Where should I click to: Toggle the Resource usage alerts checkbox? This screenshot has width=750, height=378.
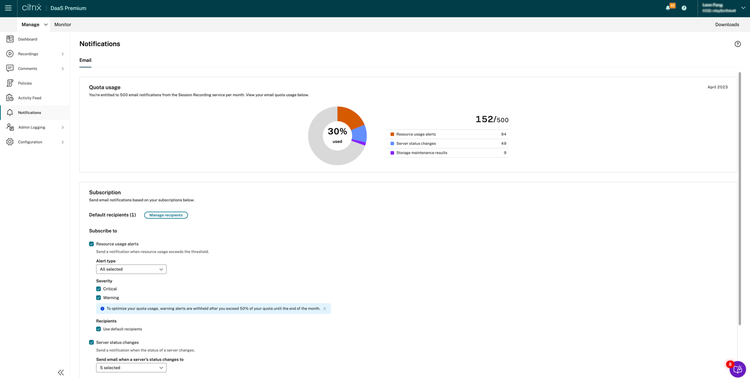[x=91, y=244]
